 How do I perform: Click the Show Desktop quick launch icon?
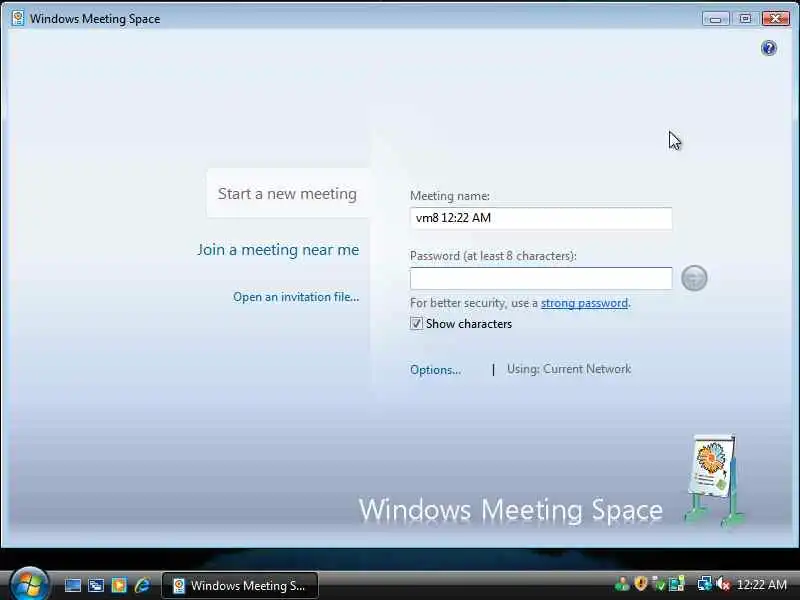pyautogui.click(x=72, y=585)
